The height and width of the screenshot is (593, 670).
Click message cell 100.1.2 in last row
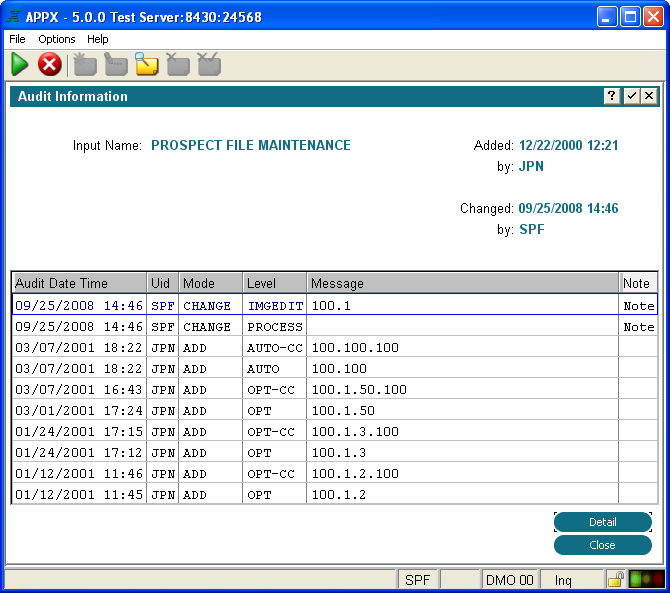(x=463, y=494)
